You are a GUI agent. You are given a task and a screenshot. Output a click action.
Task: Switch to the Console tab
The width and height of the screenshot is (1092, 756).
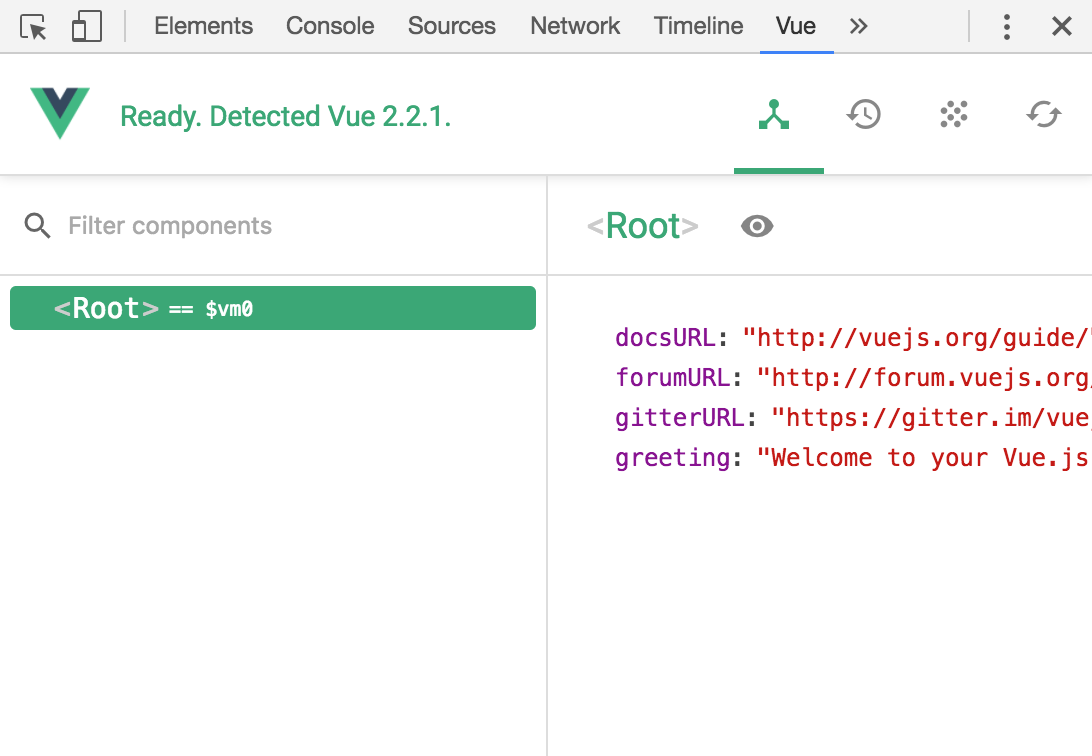(330, 26)
